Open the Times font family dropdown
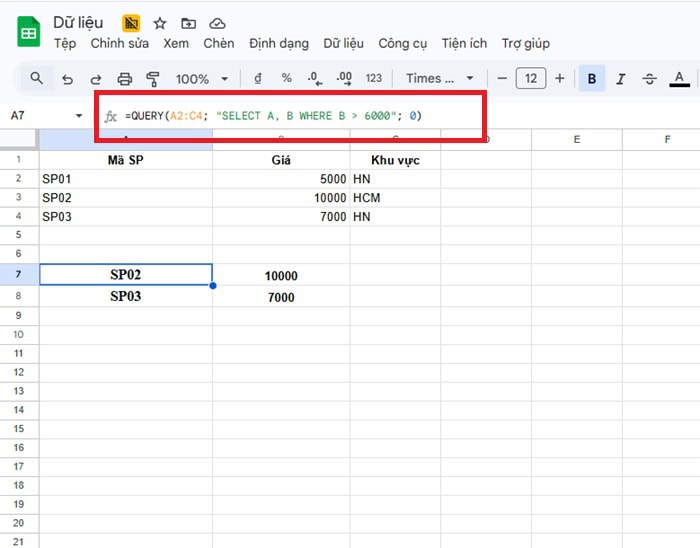The width and height of the screenshot is (700, 548). (440, 79)
